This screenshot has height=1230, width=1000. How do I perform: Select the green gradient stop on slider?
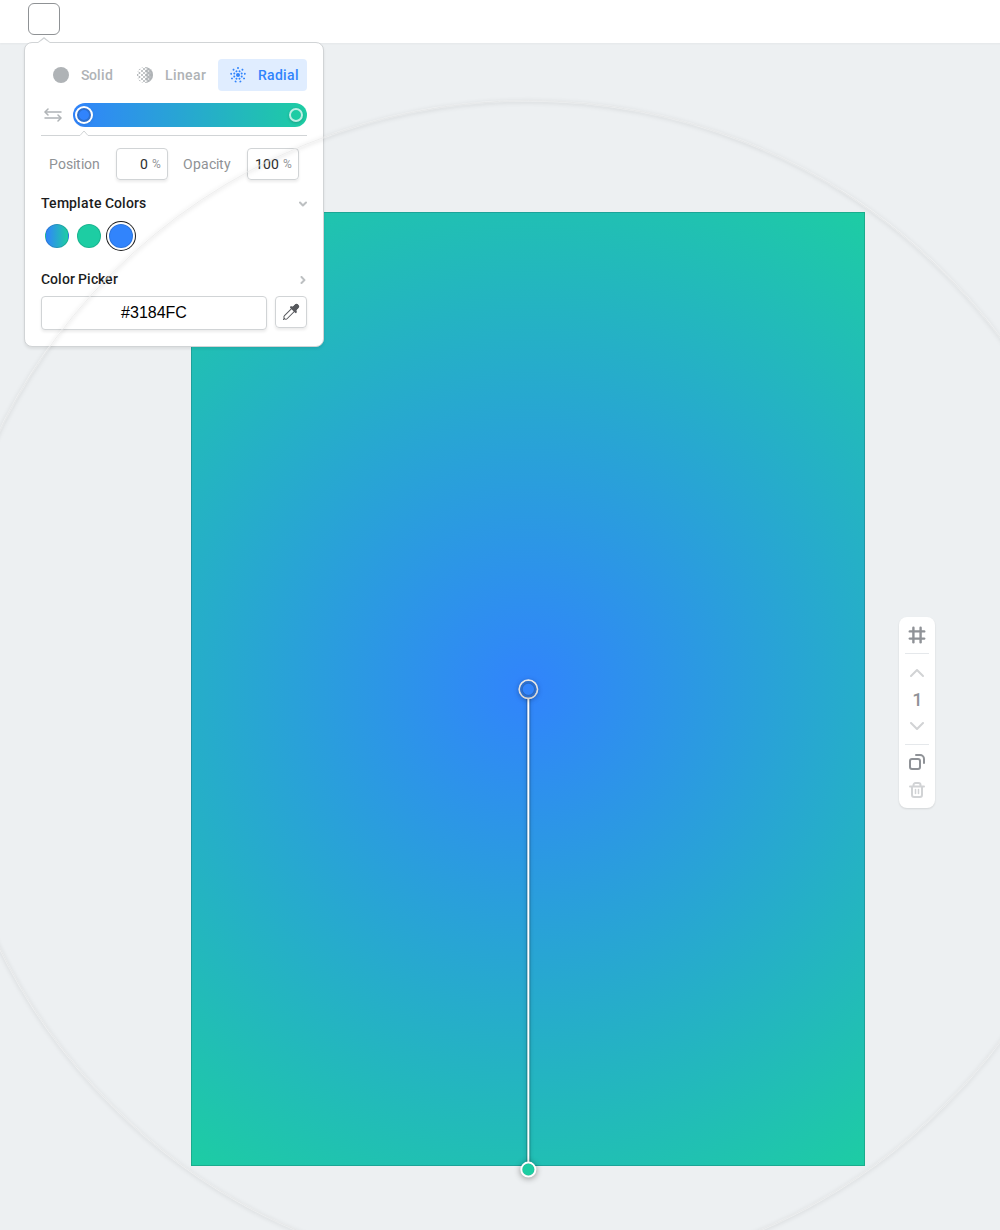coord(296,115)
